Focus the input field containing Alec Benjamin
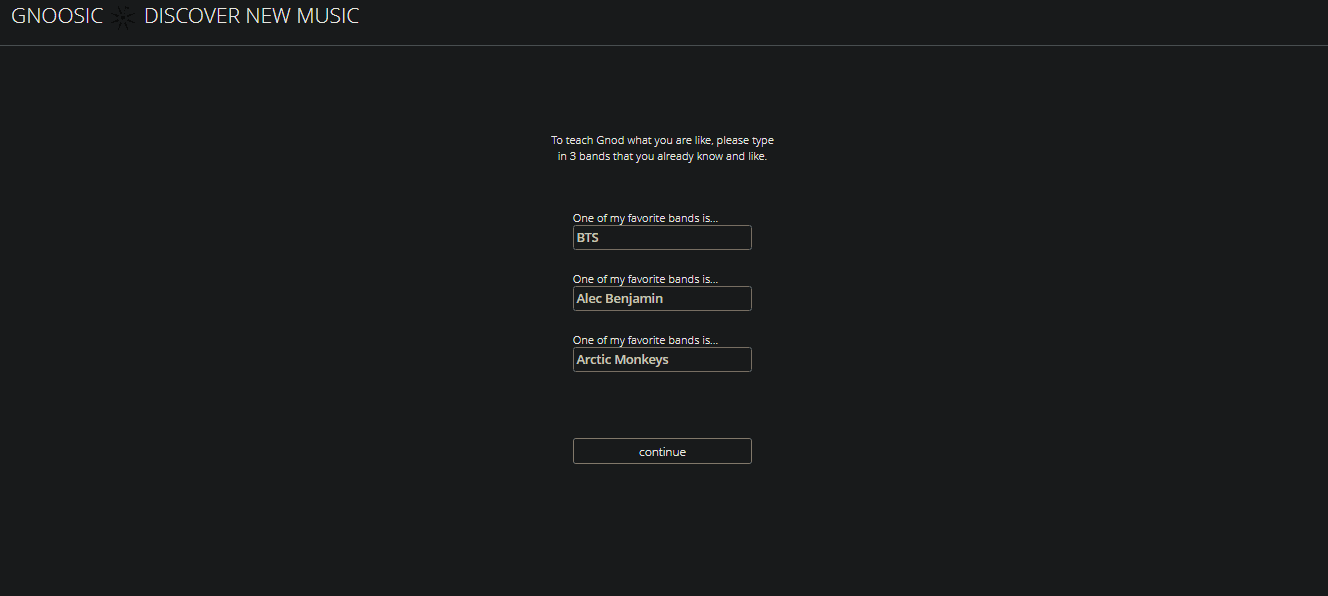This screenshot has width=1328, height=596. pos(662,299)
